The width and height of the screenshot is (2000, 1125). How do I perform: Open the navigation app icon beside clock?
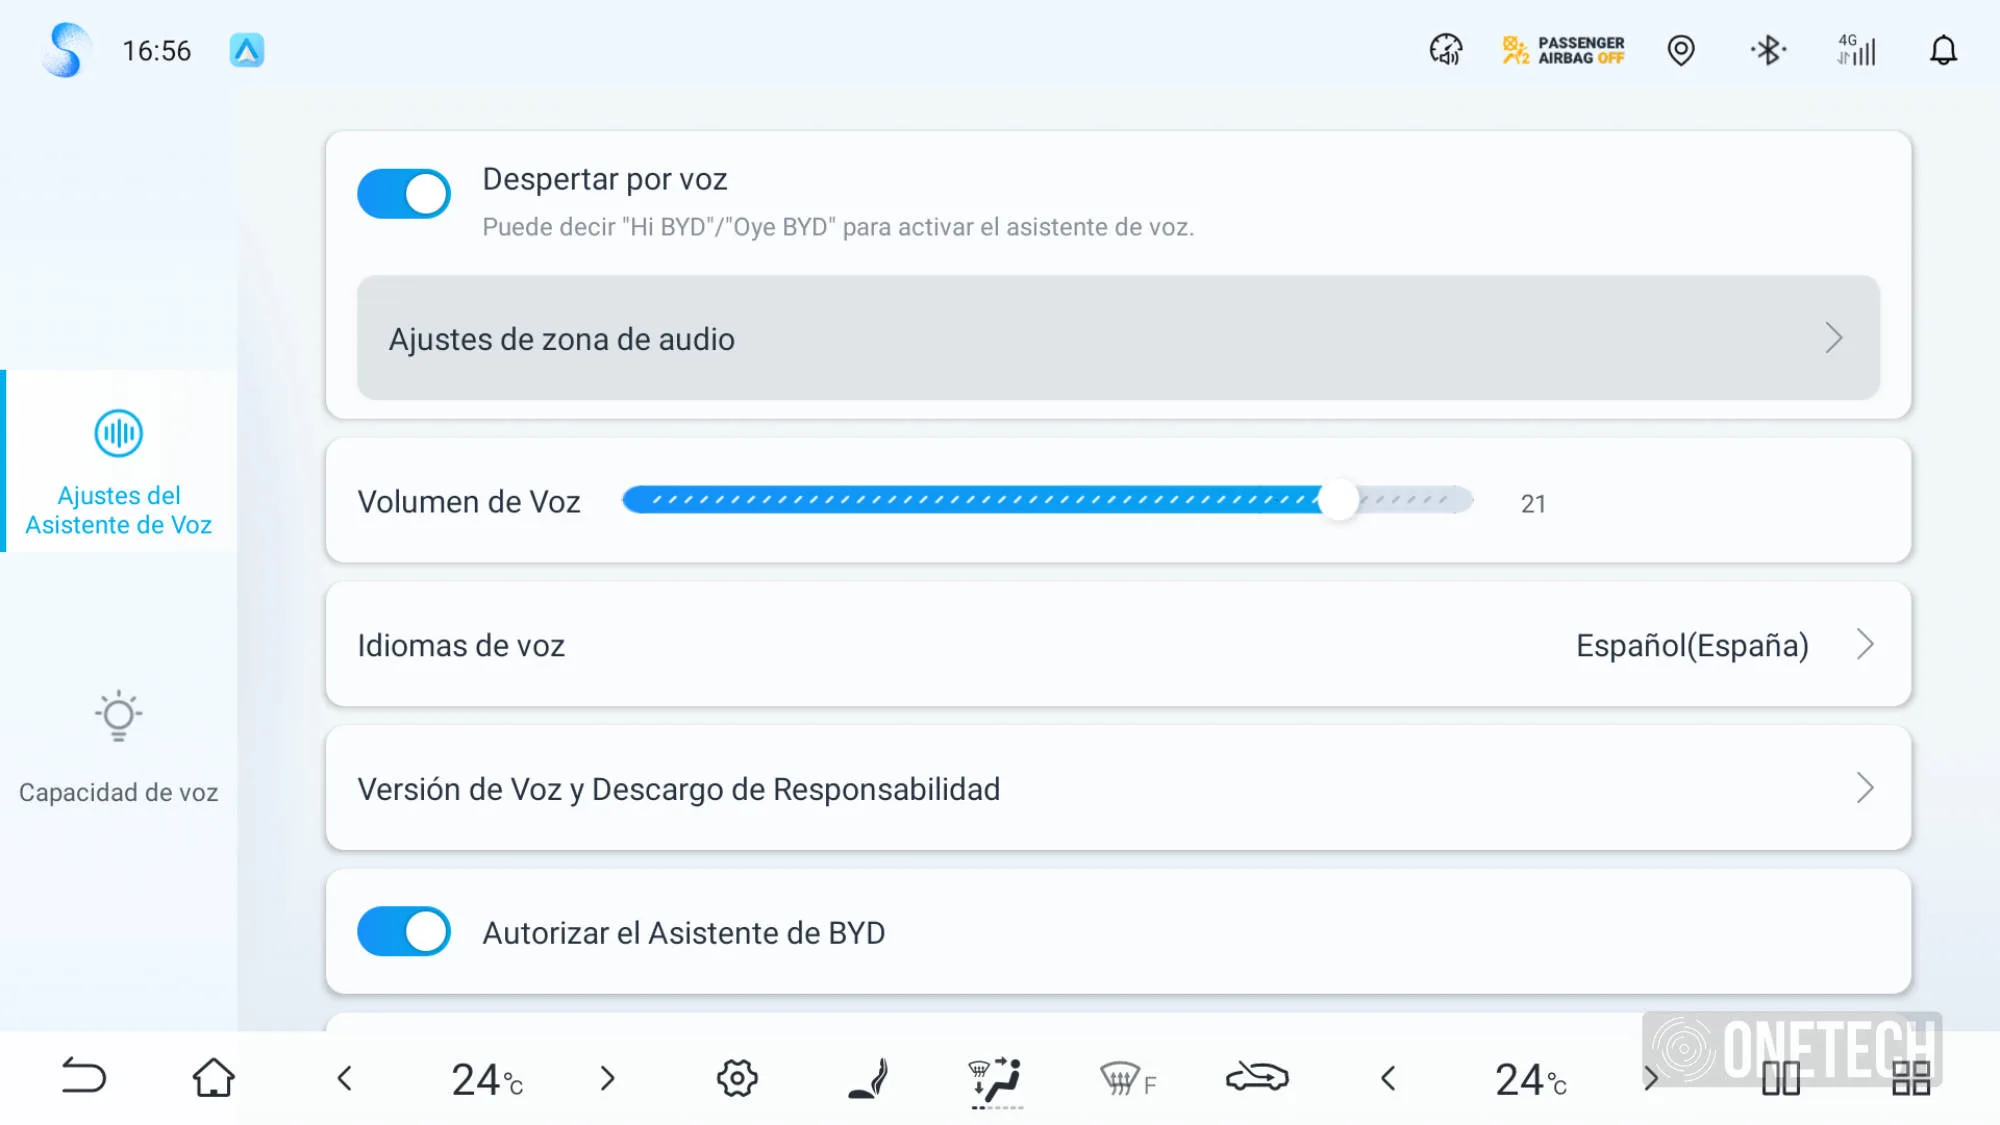(247, 50)
